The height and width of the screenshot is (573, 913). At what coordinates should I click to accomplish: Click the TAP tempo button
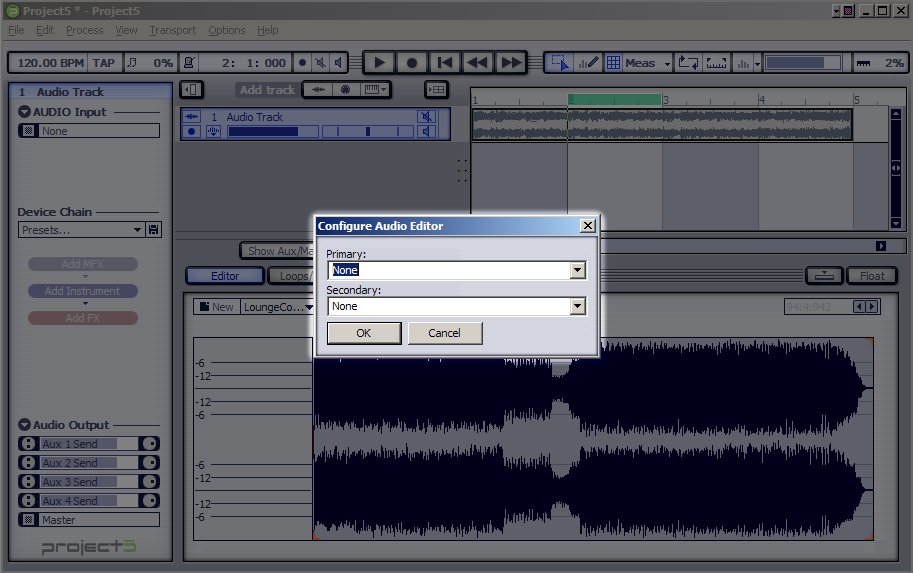click(x=104, y=63)
